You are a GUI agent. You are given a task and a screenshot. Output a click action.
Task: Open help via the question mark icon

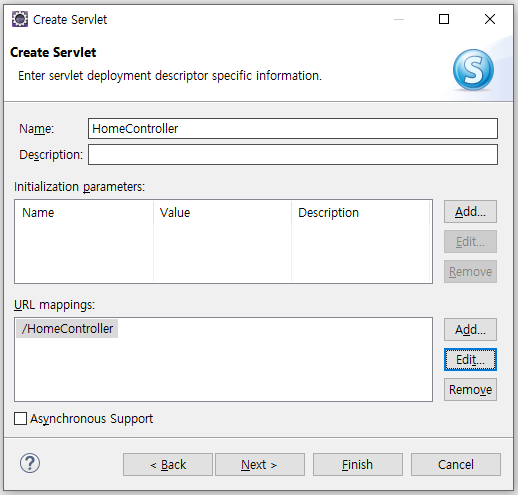30,463
